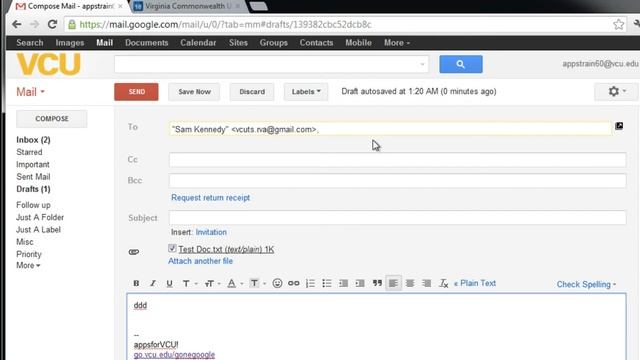Click into the Subject field
This screenshot has height=360, width=640.
(x=398, y=218)
